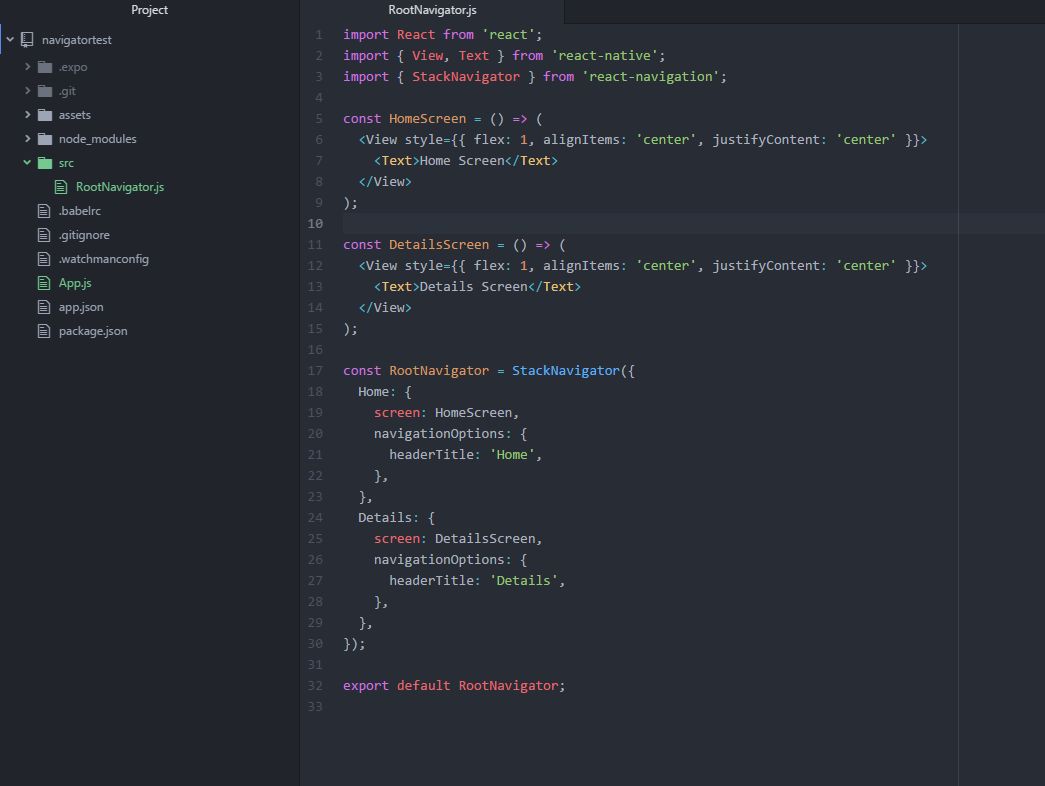Click the app.json file icon

[44, 307]
